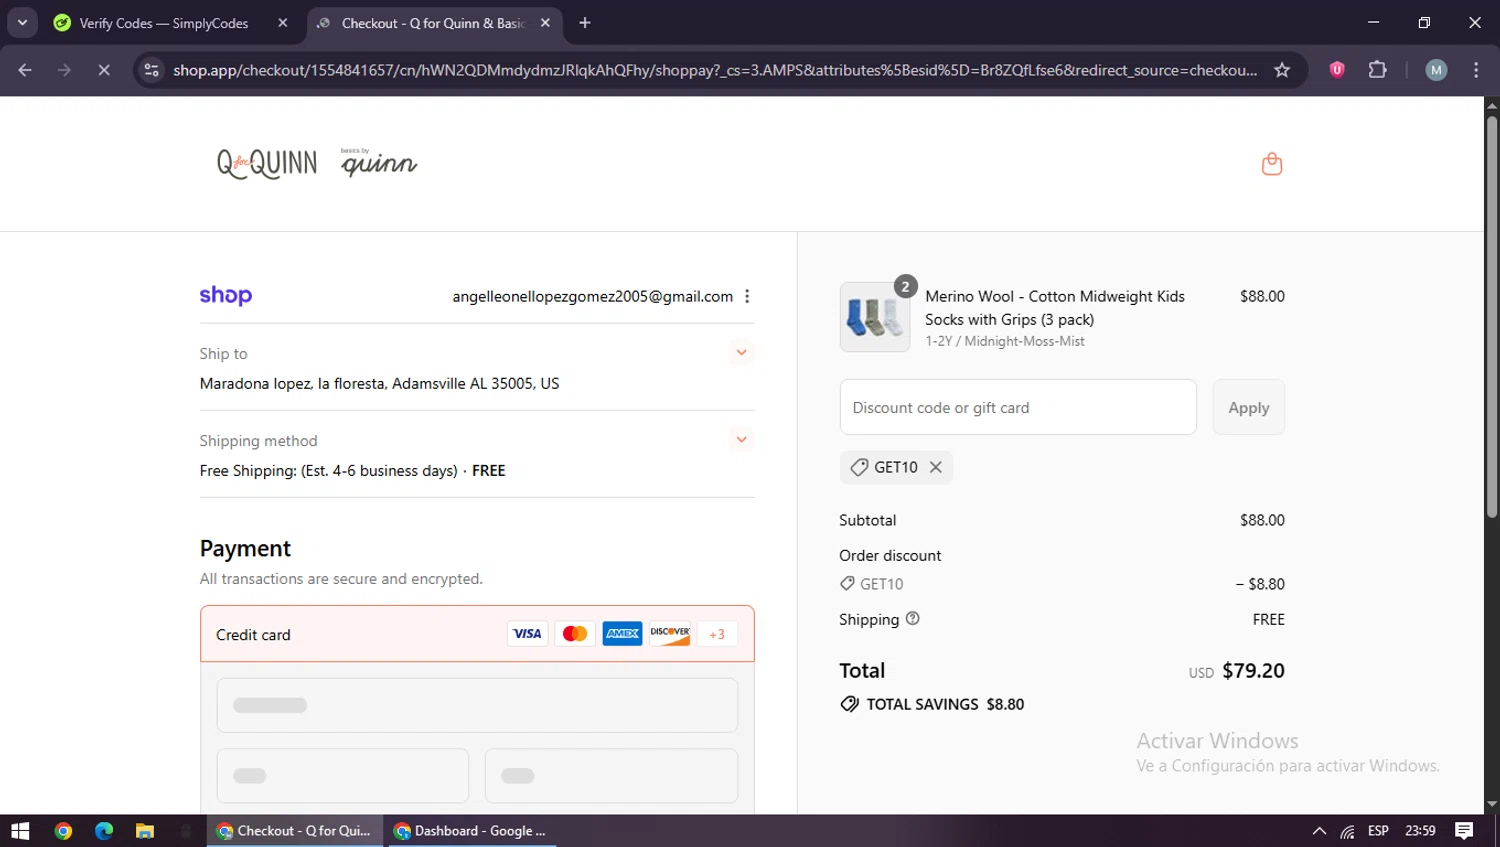Click the expiration date field placeholder
The width and height of the screenshot is (1500, 847).
pos(343,776)
